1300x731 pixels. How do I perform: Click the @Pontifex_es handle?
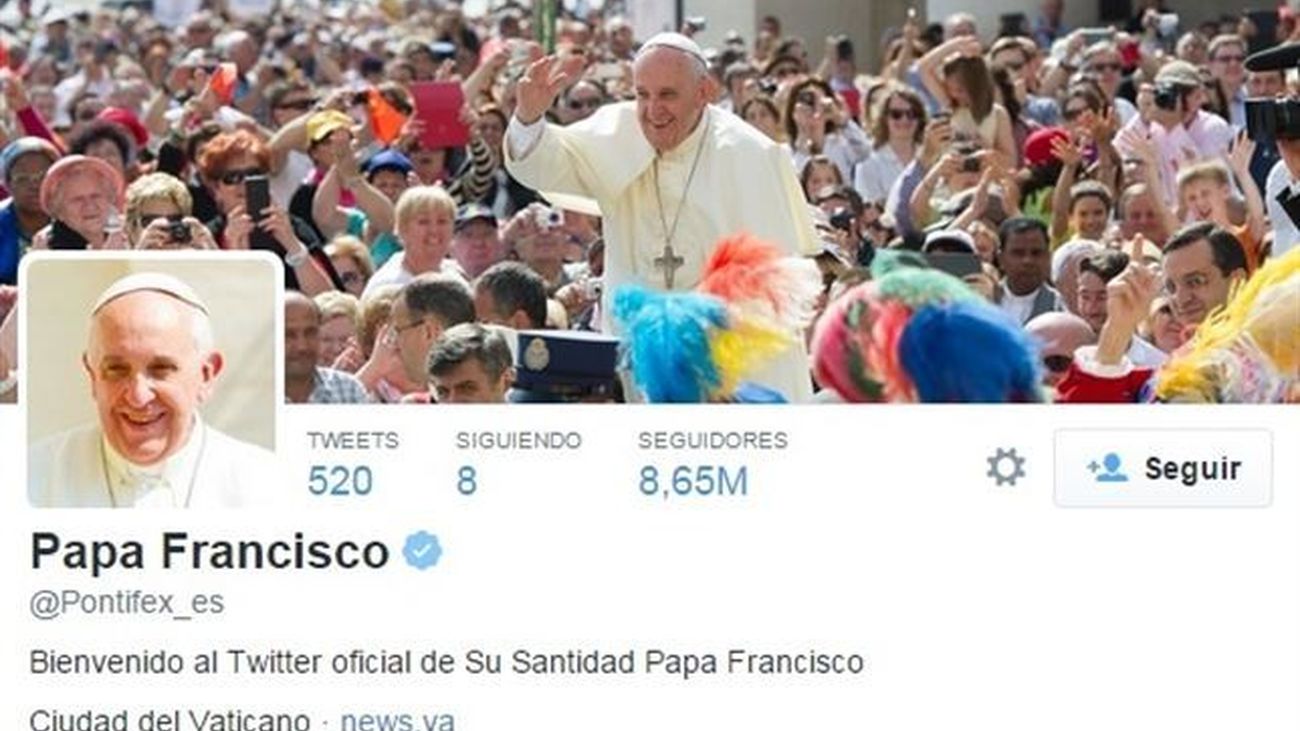coord(126,604)
